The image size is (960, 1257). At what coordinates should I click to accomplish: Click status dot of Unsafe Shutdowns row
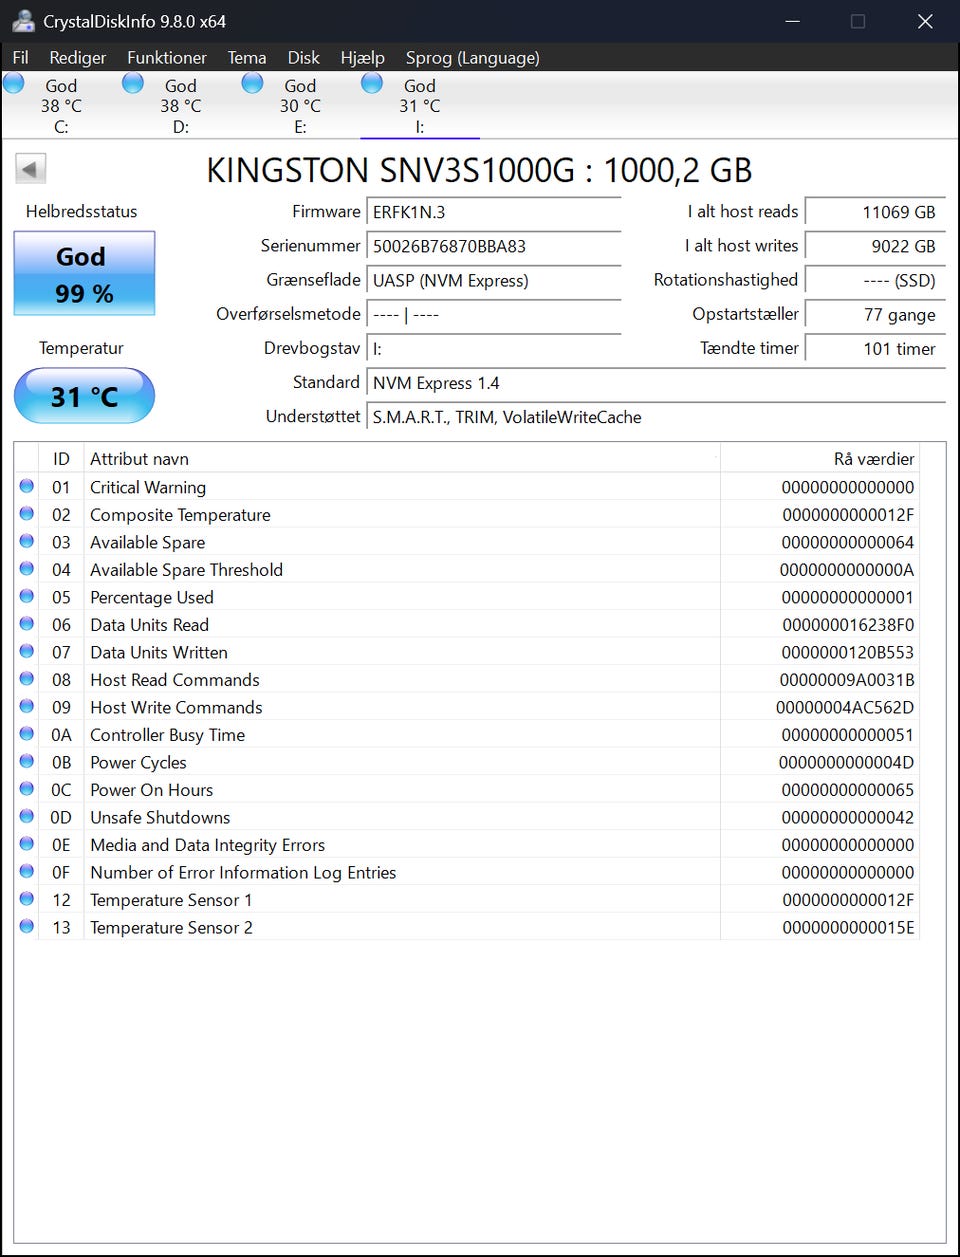click(27, 816)
